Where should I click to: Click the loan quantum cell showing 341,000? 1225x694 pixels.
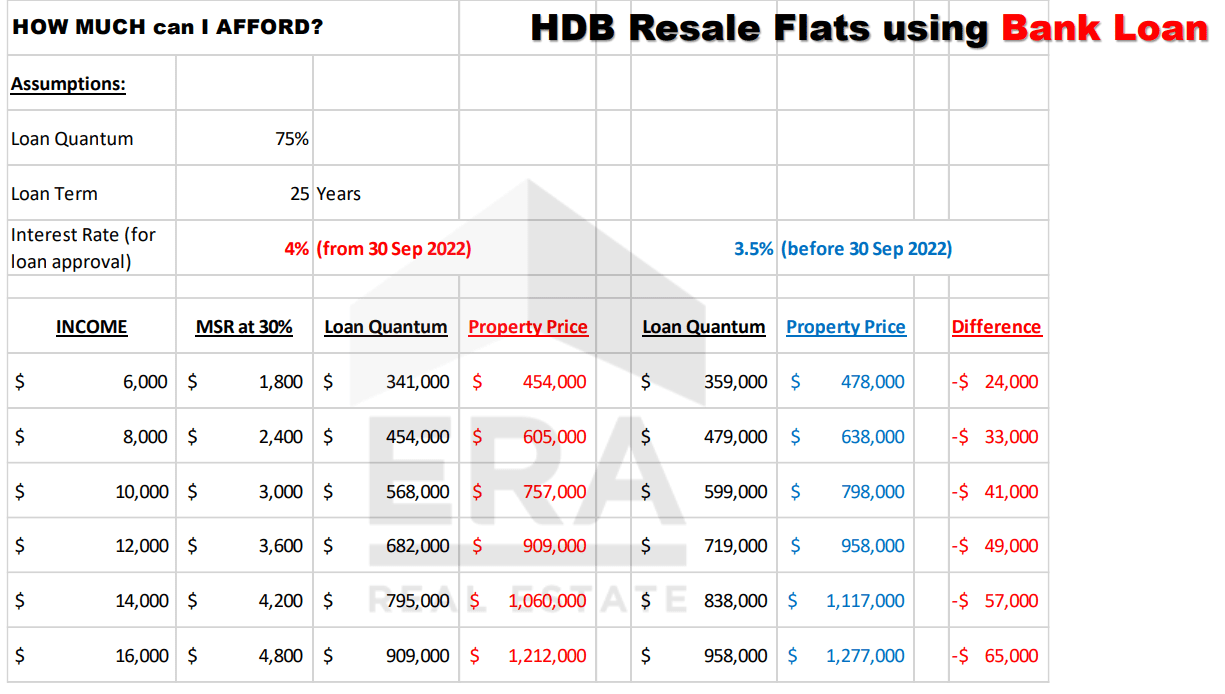pos(417,382)
